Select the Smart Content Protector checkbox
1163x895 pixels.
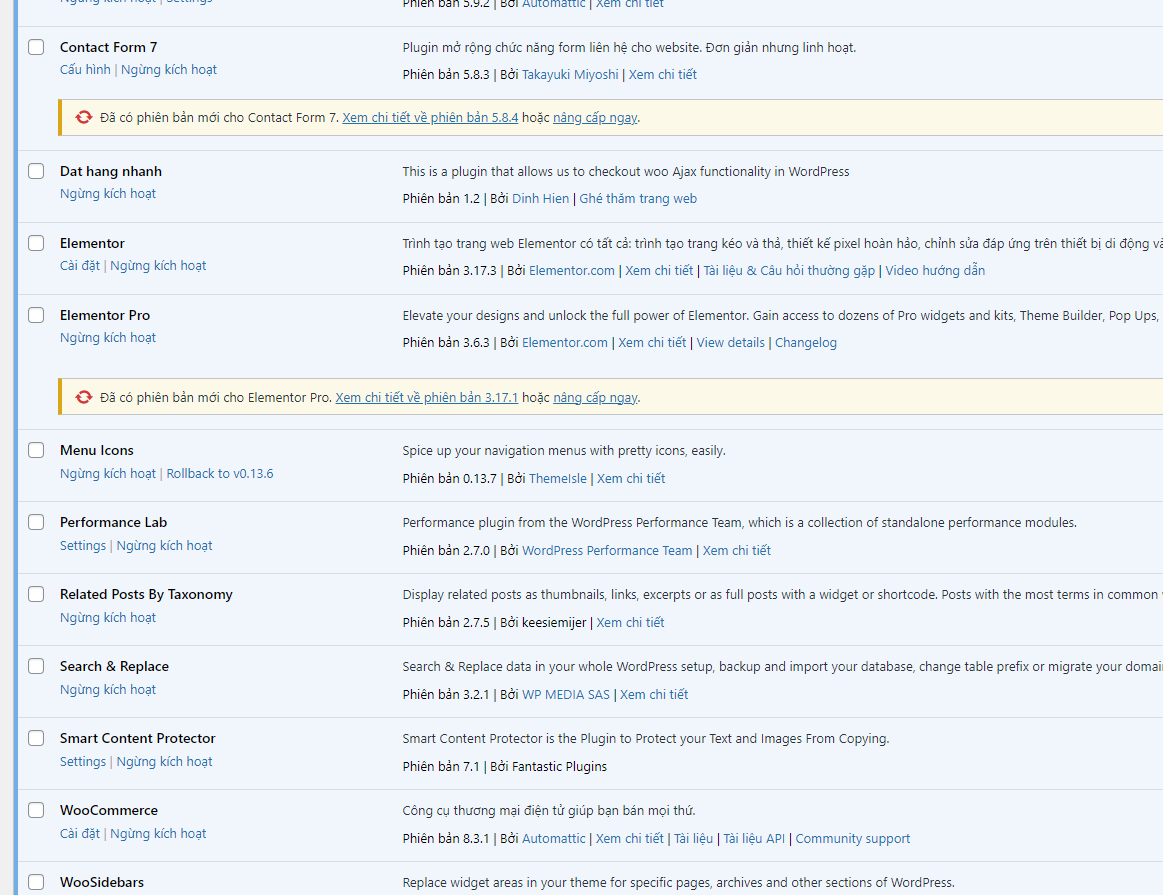tap(36, 738)
